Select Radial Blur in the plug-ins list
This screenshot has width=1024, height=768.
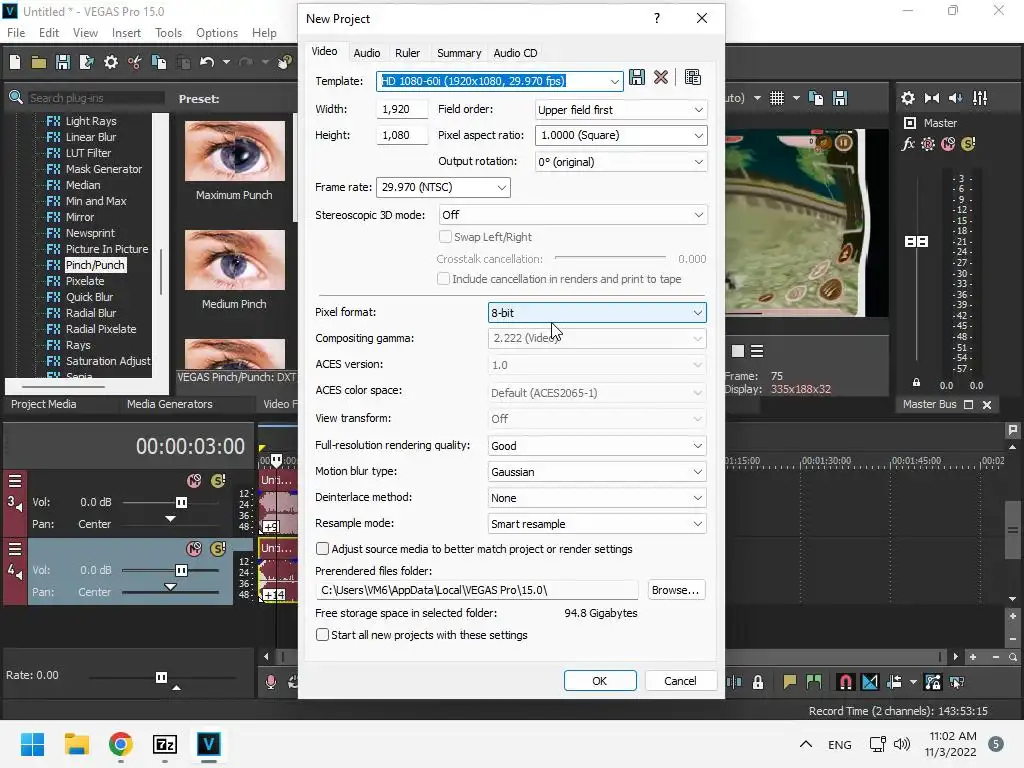coord(91,313)
